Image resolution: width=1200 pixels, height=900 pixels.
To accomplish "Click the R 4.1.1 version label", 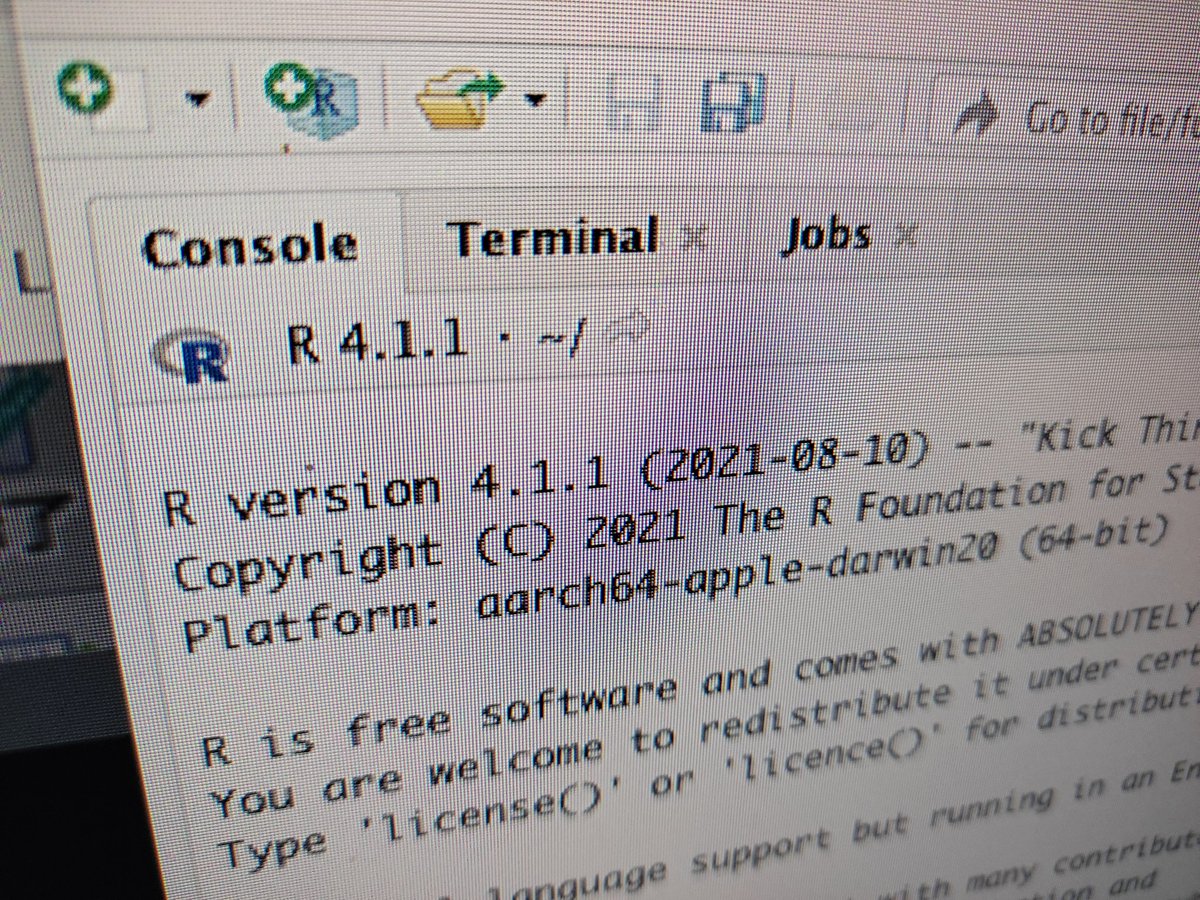I will click(377, 342).
